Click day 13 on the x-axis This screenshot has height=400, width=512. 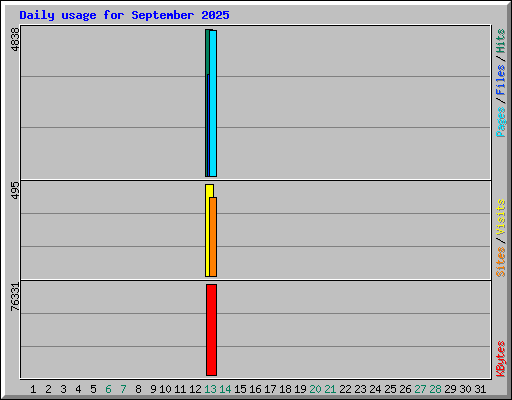click(x=210, y=389)
